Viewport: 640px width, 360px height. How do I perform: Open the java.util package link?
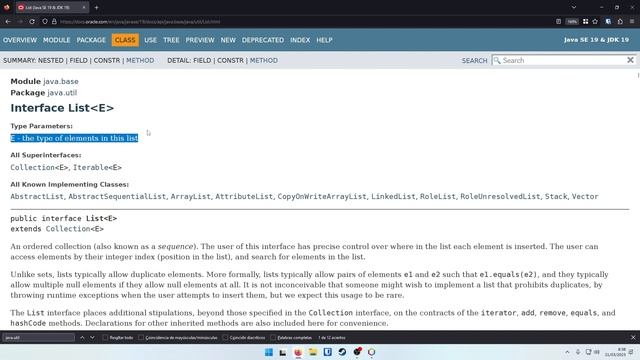pos(62,93)
